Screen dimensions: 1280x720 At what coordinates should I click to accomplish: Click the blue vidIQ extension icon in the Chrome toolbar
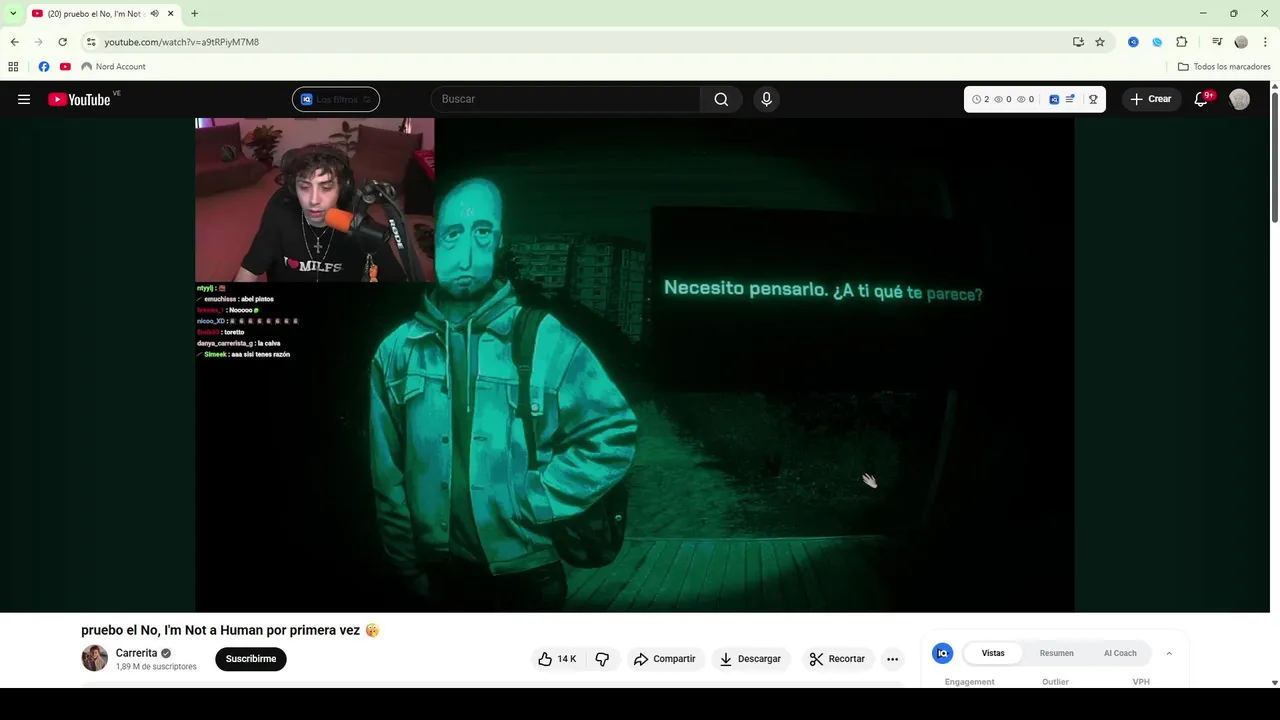(1133, 42)
